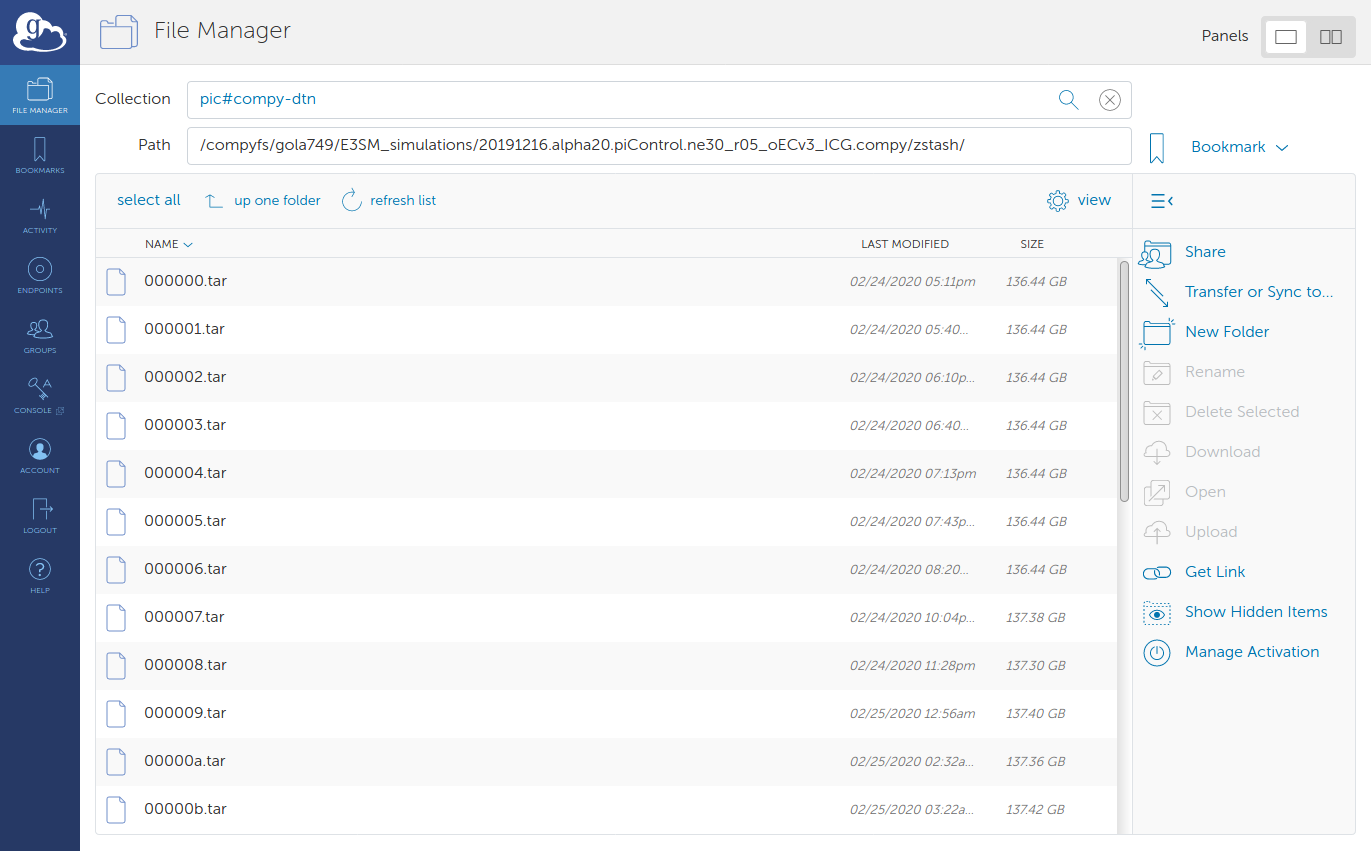Viewport: 1371px width, 851px height.
Task: Open the Bookmark dropdown
Action: point(1239,147)
